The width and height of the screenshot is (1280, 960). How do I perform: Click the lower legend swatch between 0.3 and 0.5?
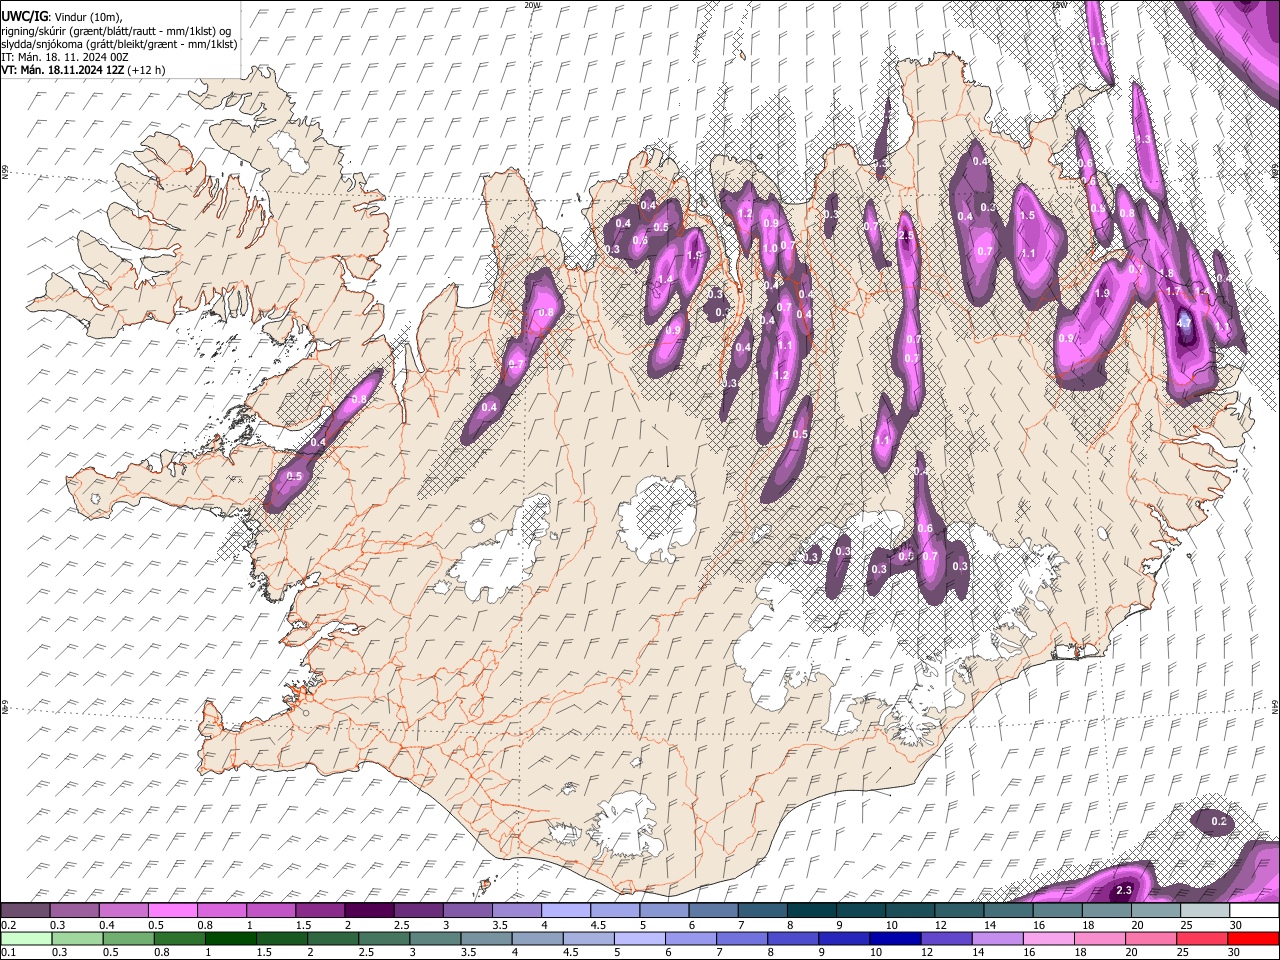(x=77, y=938)
